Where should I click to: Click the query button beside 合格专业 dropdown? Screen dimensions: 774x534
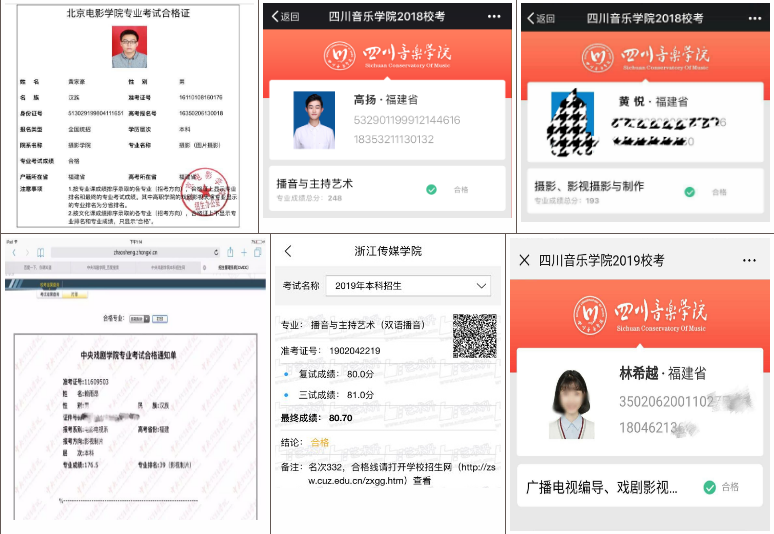(160, 319)
